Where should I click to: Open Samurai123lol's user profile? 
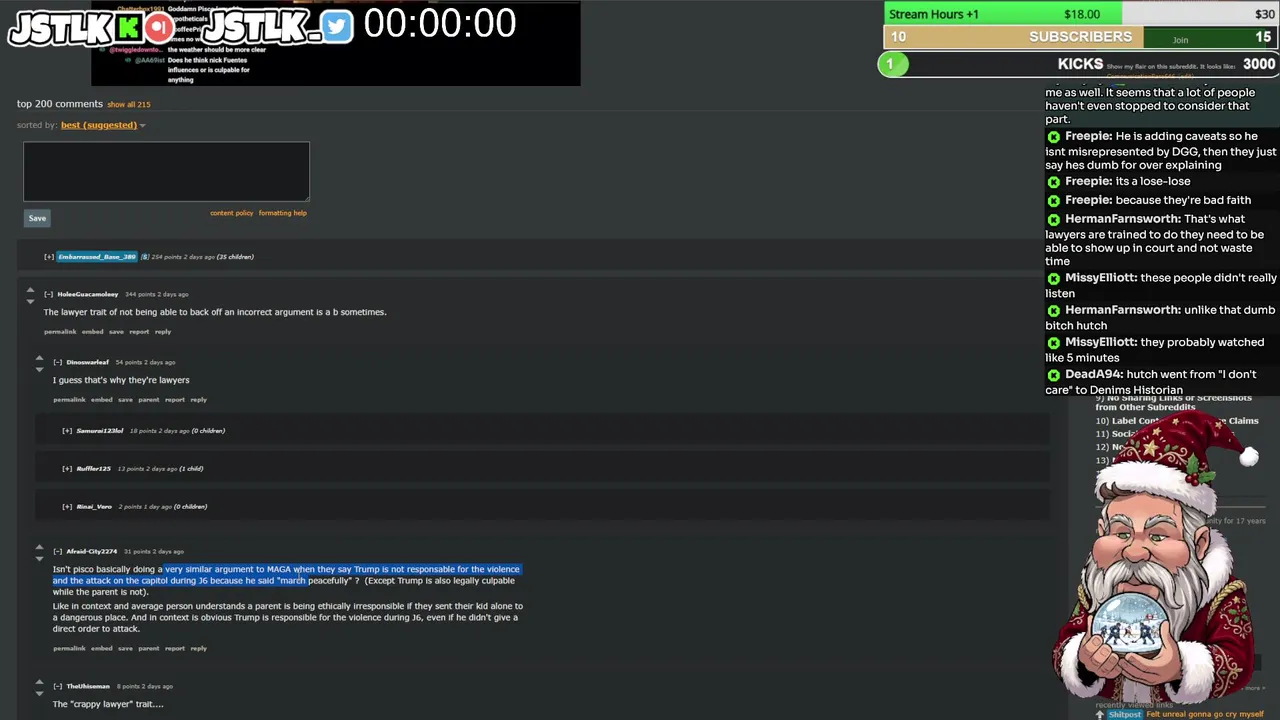pos(100,431)
